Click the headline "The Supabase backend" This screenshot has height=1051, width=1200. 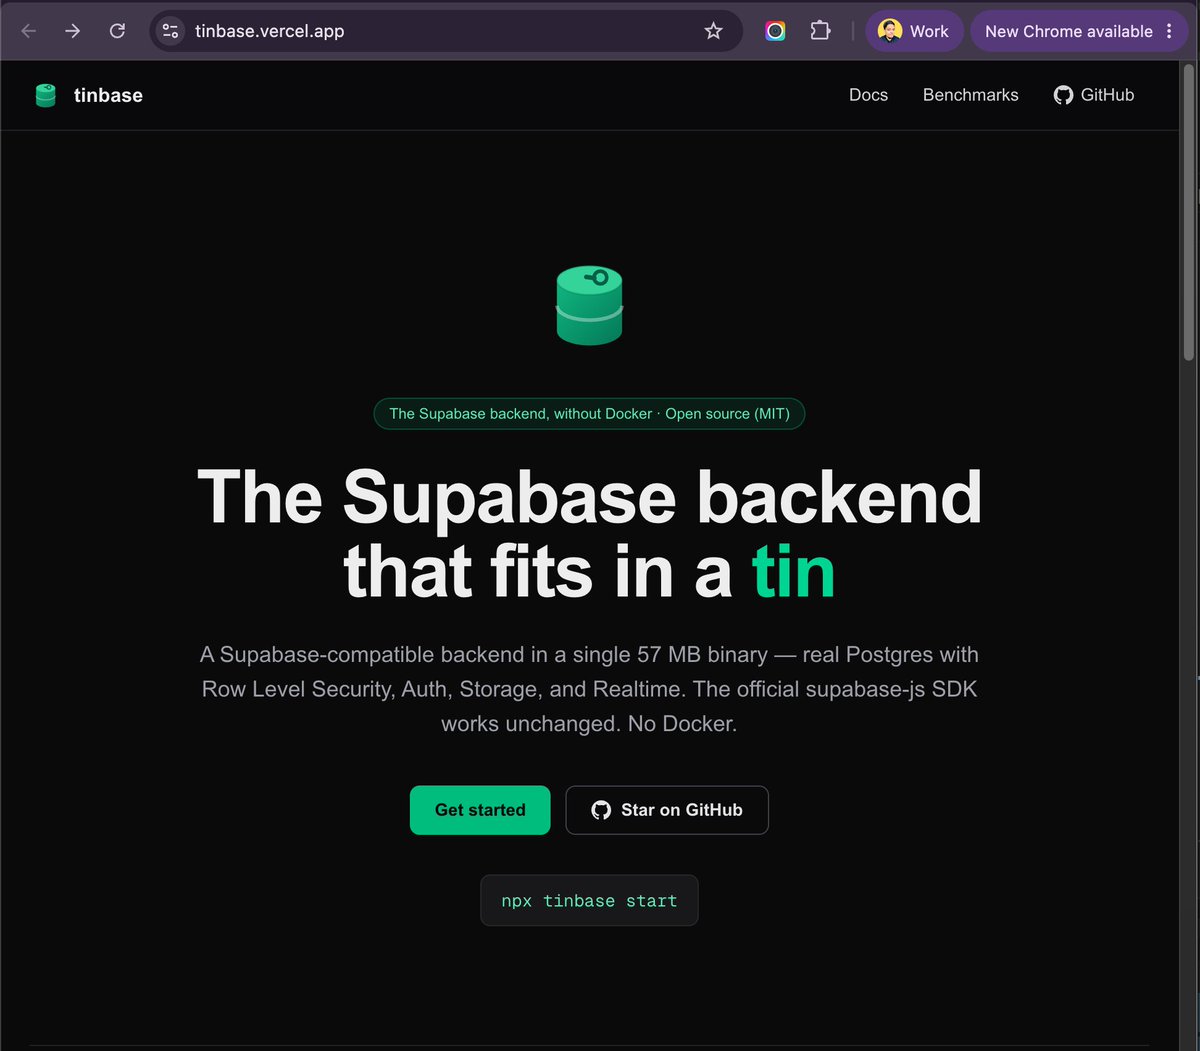click(x=589, y=497)
